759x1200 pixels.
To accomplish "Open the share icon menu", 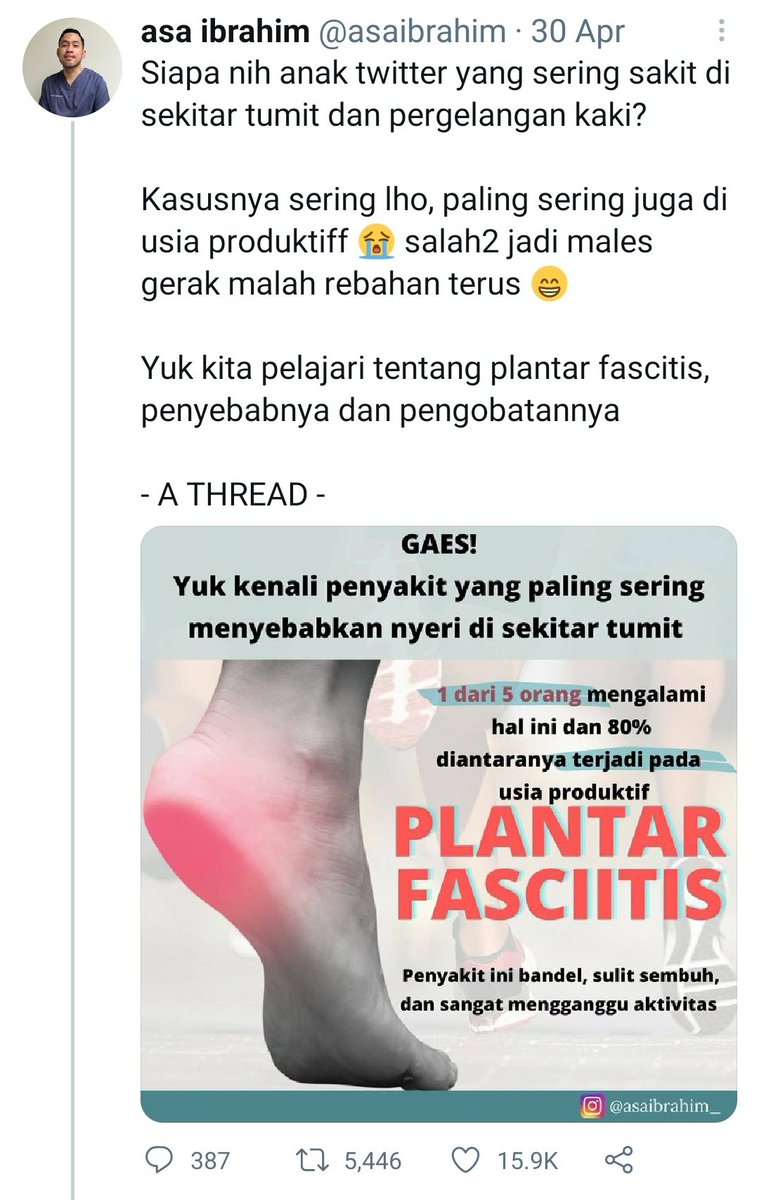I will pyautogui.click(x=620, y=1161).
